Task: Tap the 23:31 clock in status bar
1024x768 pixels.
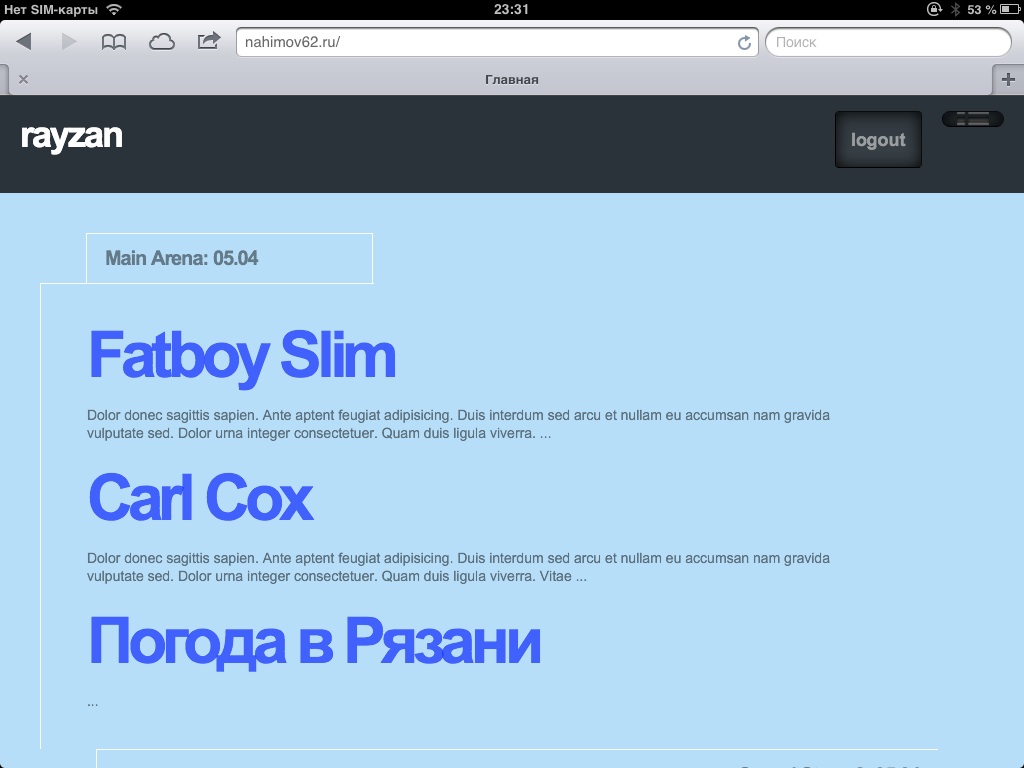Action: (511, 9)
